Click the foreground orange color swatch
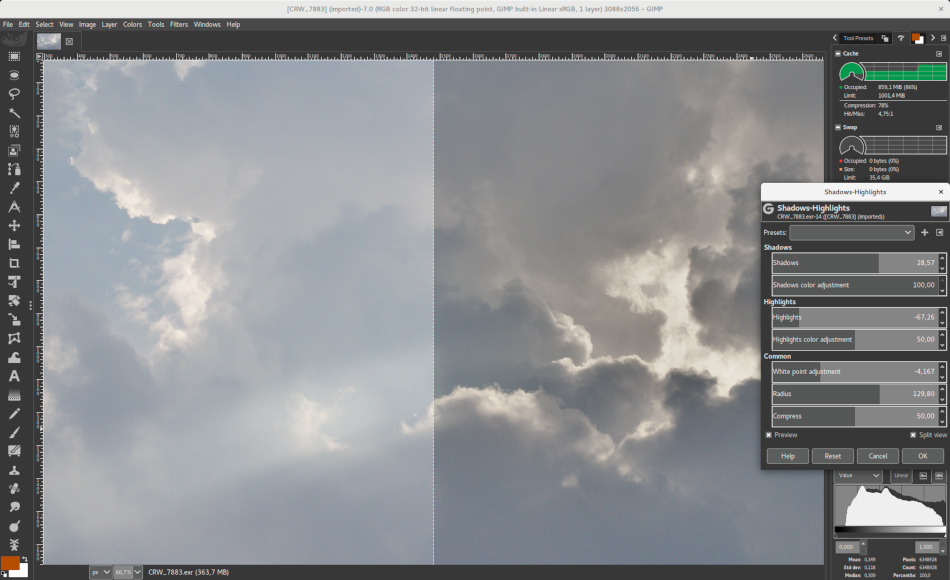 pos(10,563)
